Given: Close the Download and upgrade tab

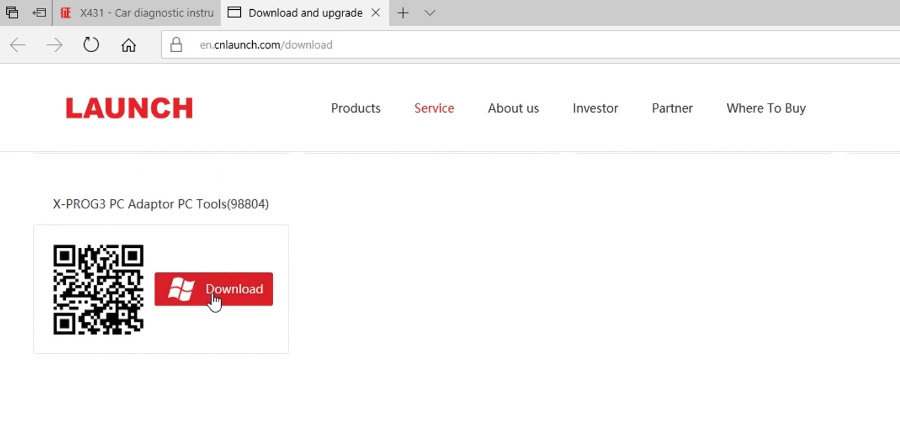Looking at the screenshot, I should [x=375, y=13].
